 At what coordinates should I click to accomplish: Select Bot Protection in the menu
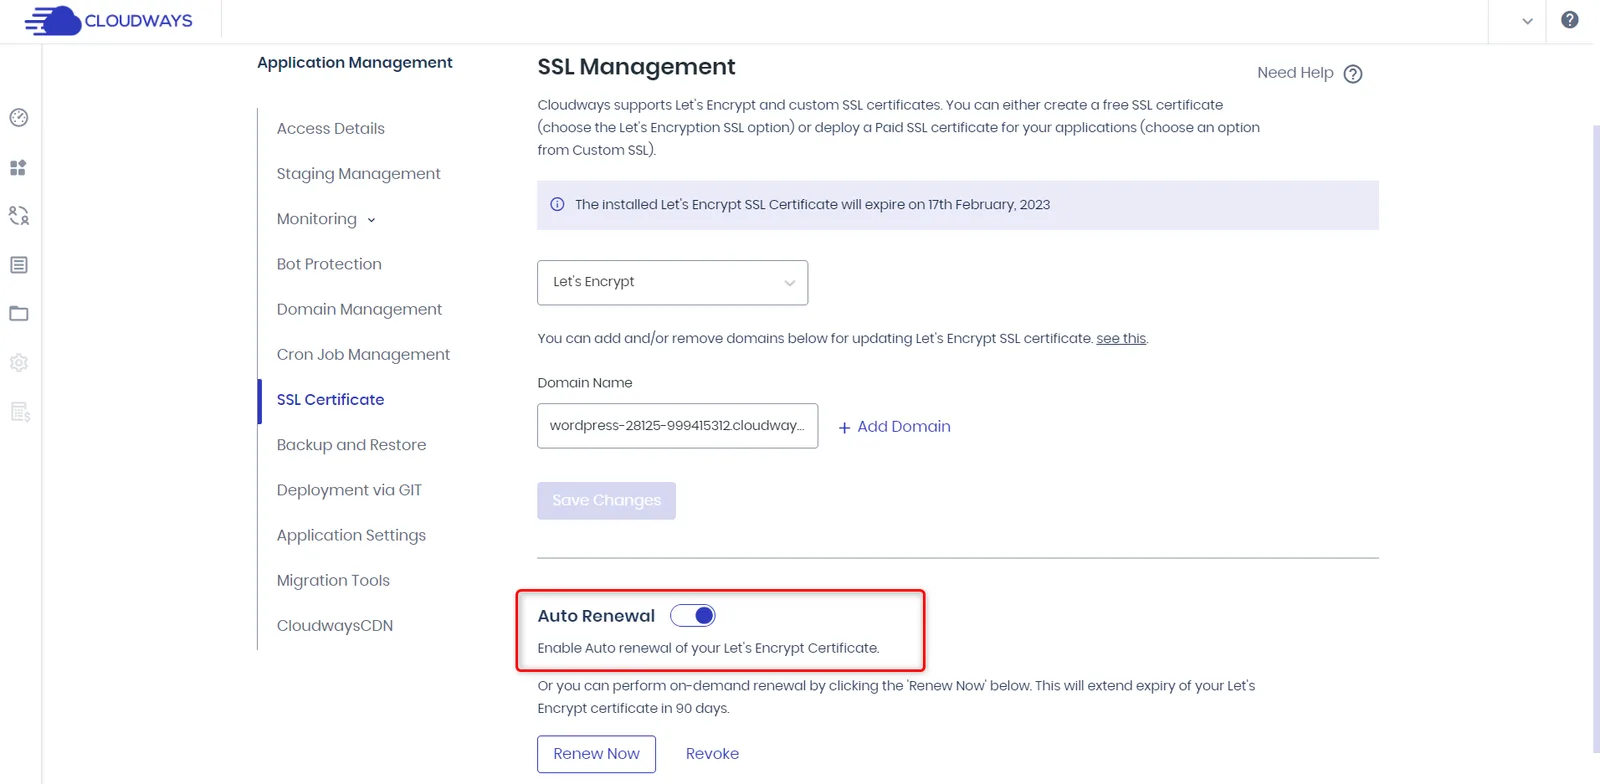(x=329, y=264)
